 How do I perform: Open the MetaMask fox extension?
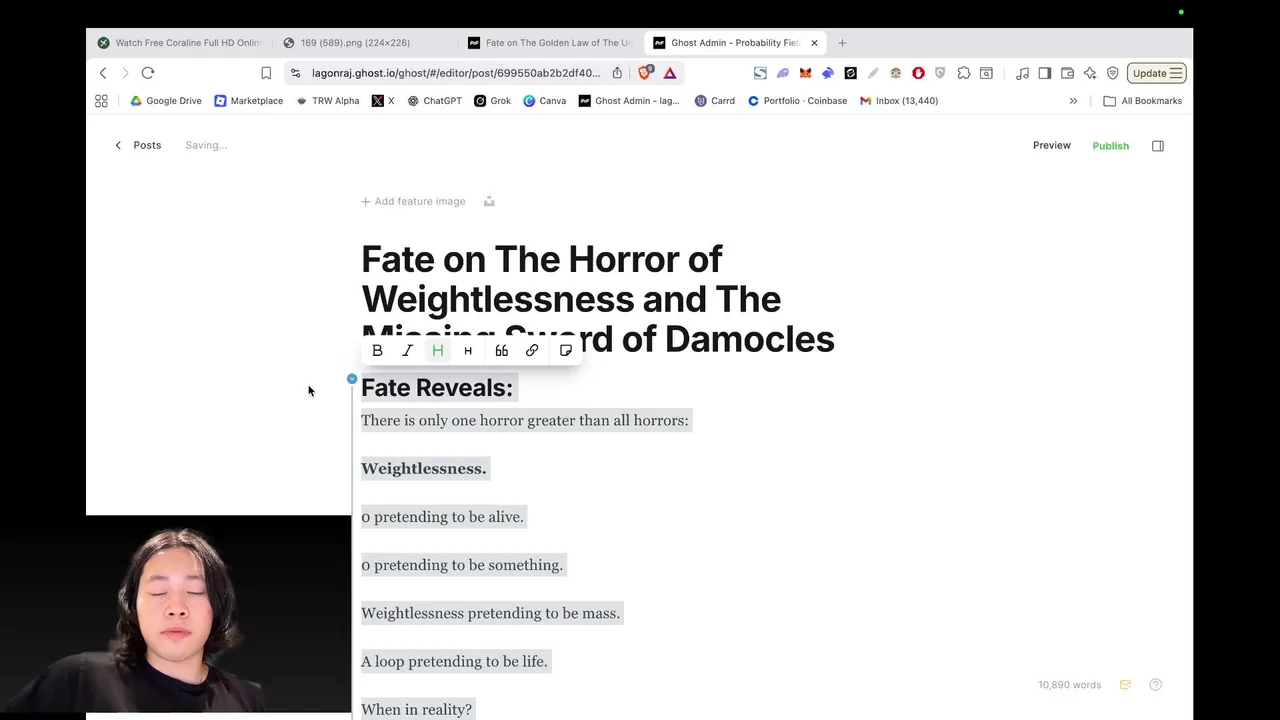(x=805, y=73)
